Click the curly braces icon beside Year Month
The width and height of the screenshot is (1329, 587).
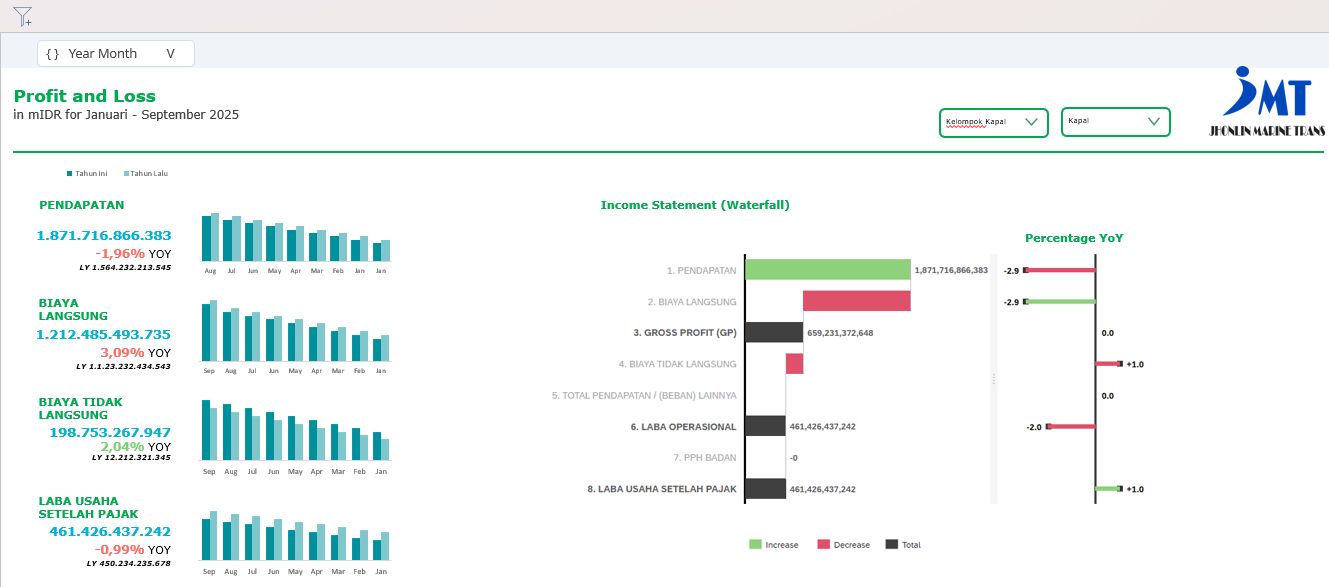[53, 54]
